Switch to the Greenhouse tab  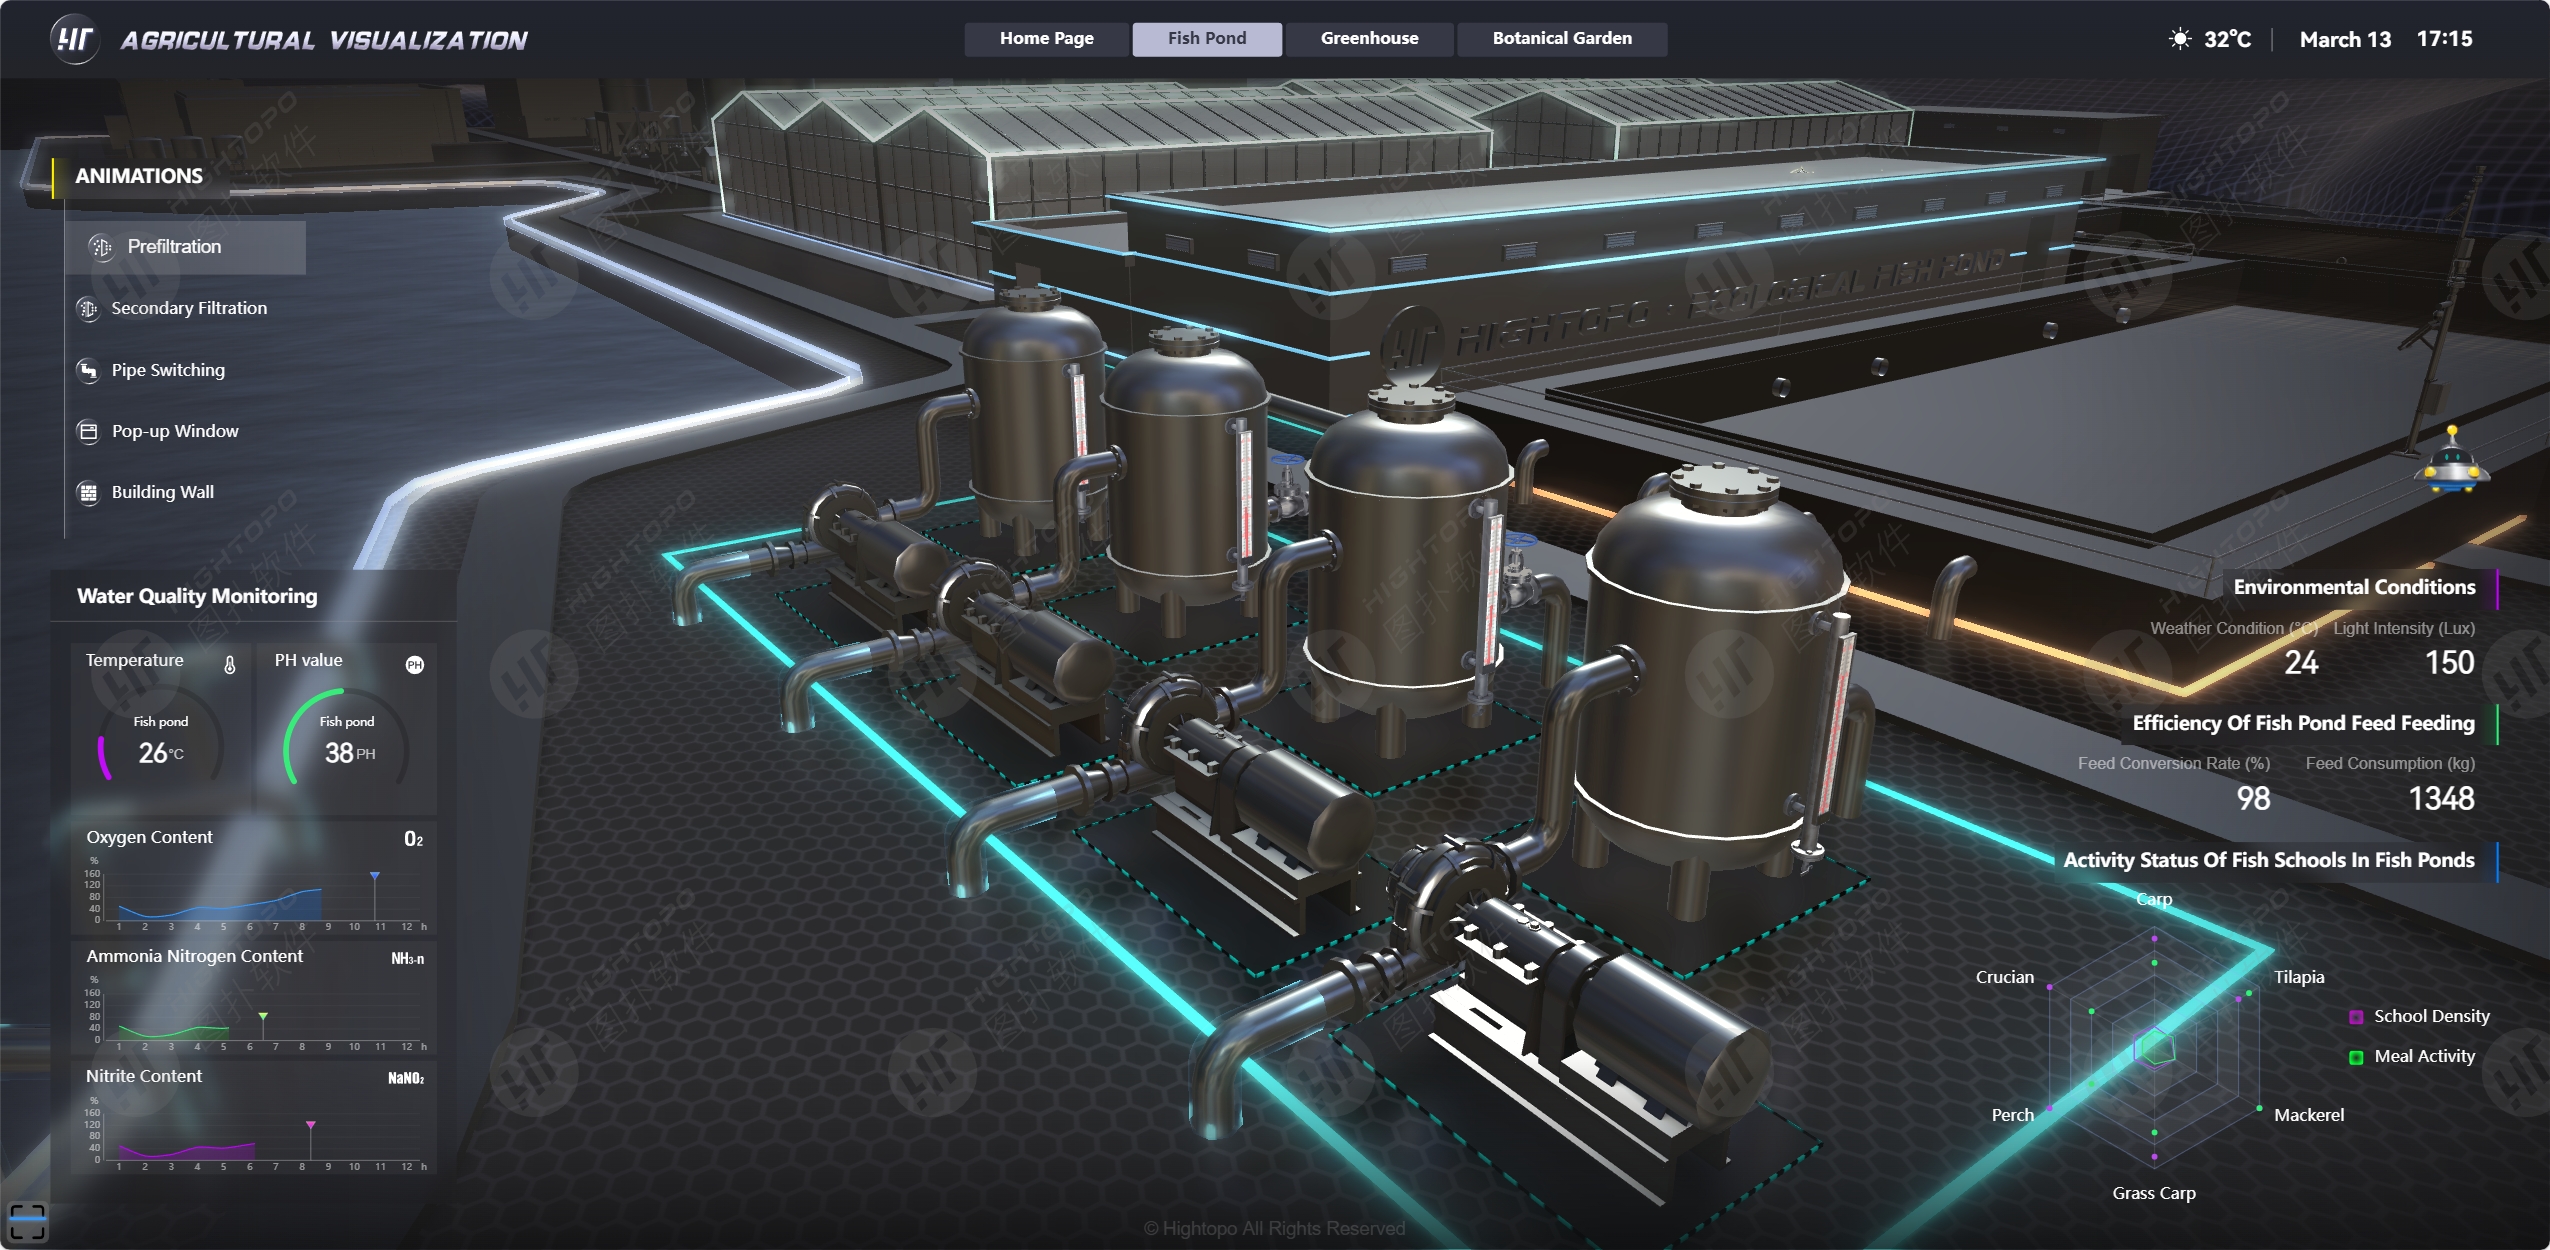[1369, 39]
